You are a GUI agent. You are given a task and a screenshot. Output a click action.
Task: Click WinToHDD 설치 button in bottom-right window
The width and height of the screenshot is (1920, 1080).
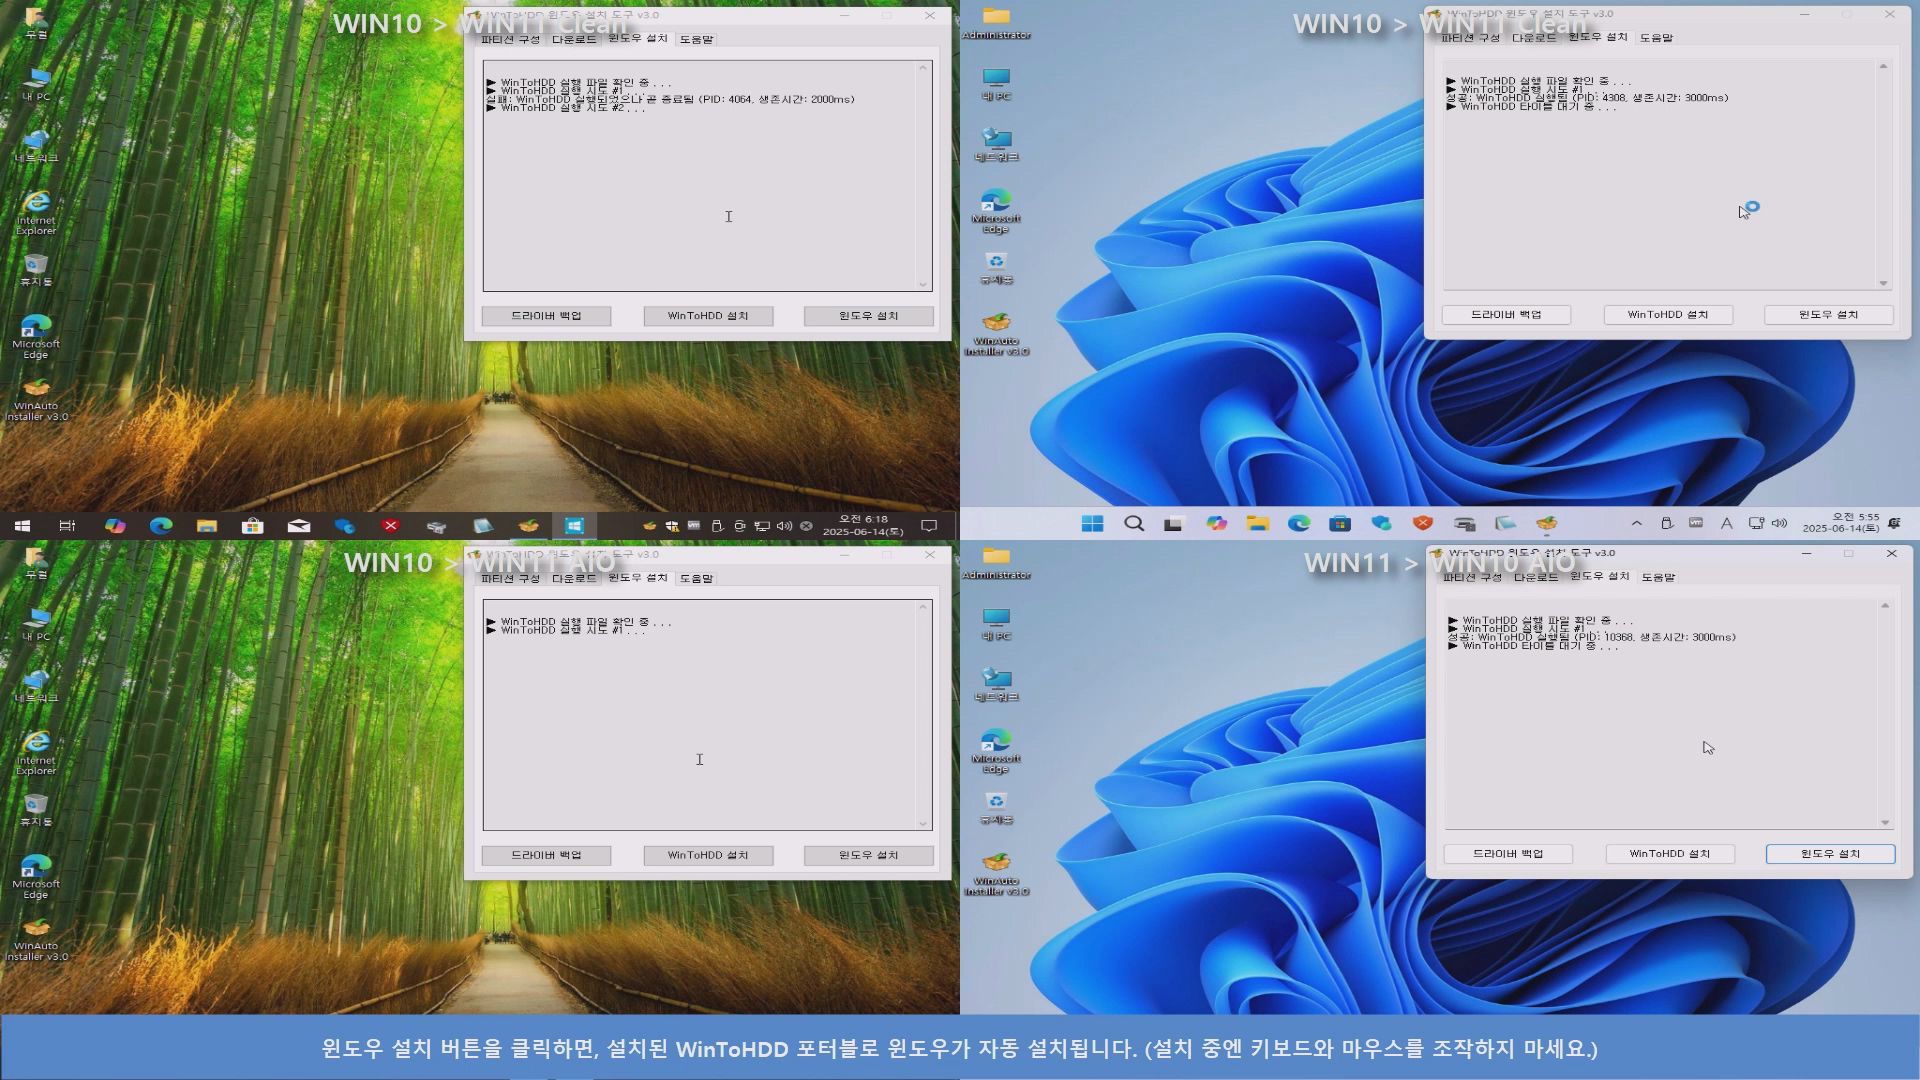[1670, 854]
